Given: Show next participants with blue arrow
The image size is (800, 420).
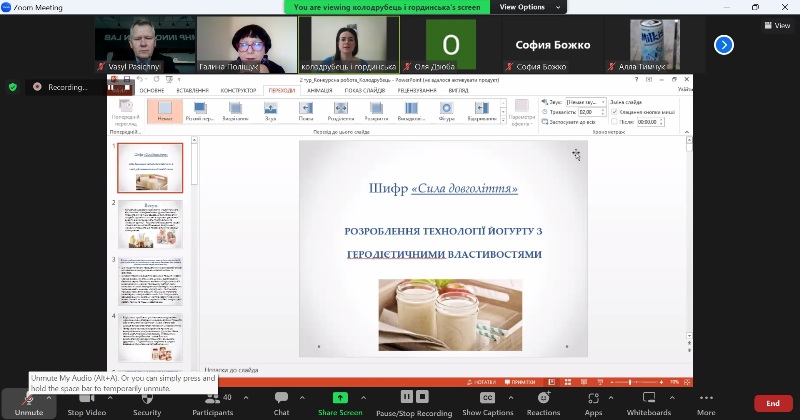Looking at the screenshot, I should (723, 45).
